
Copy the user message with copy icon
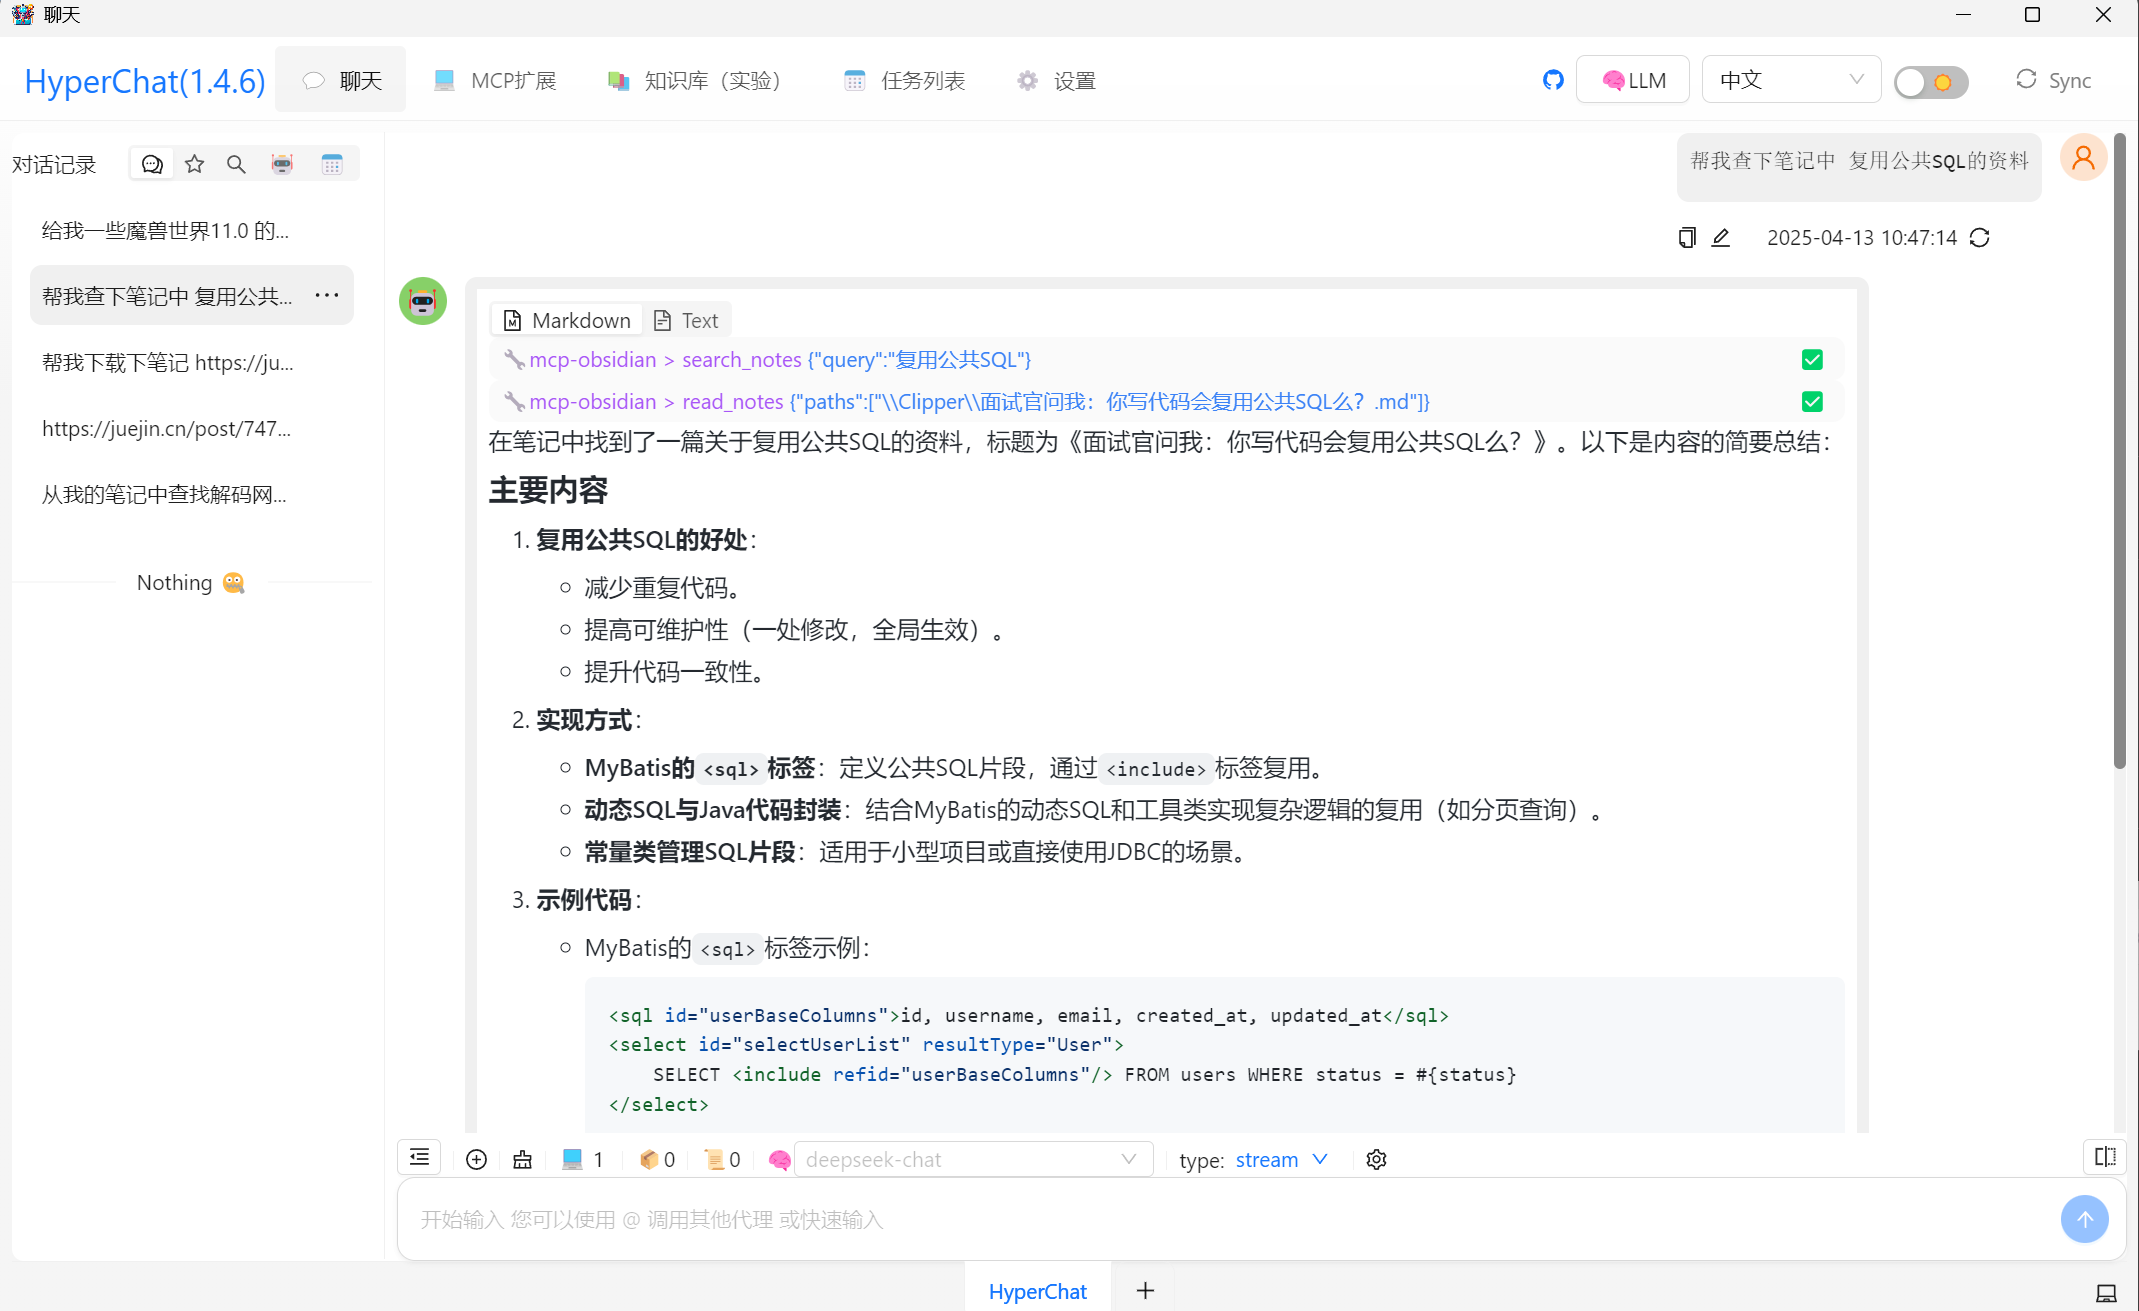[x=1687, y=237]
